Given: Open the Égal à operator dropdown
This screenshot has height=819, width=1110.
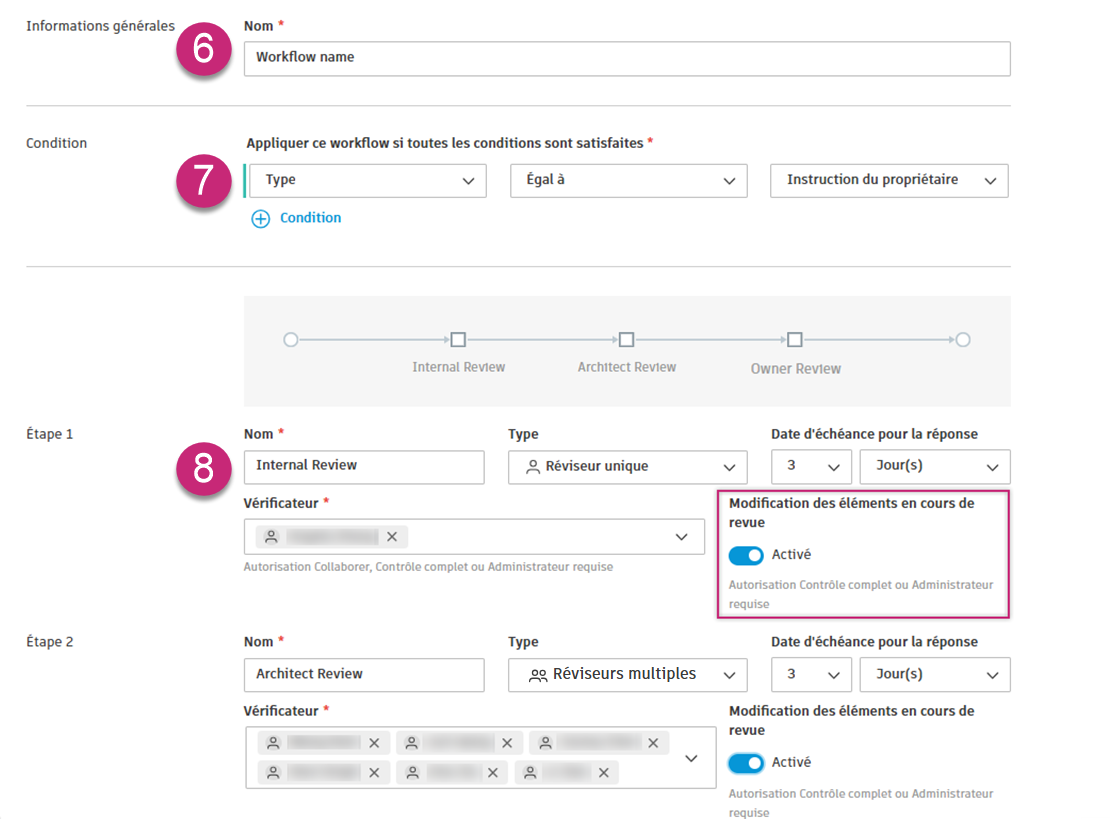Looking at the screenshot, I should tap(628, 181).
